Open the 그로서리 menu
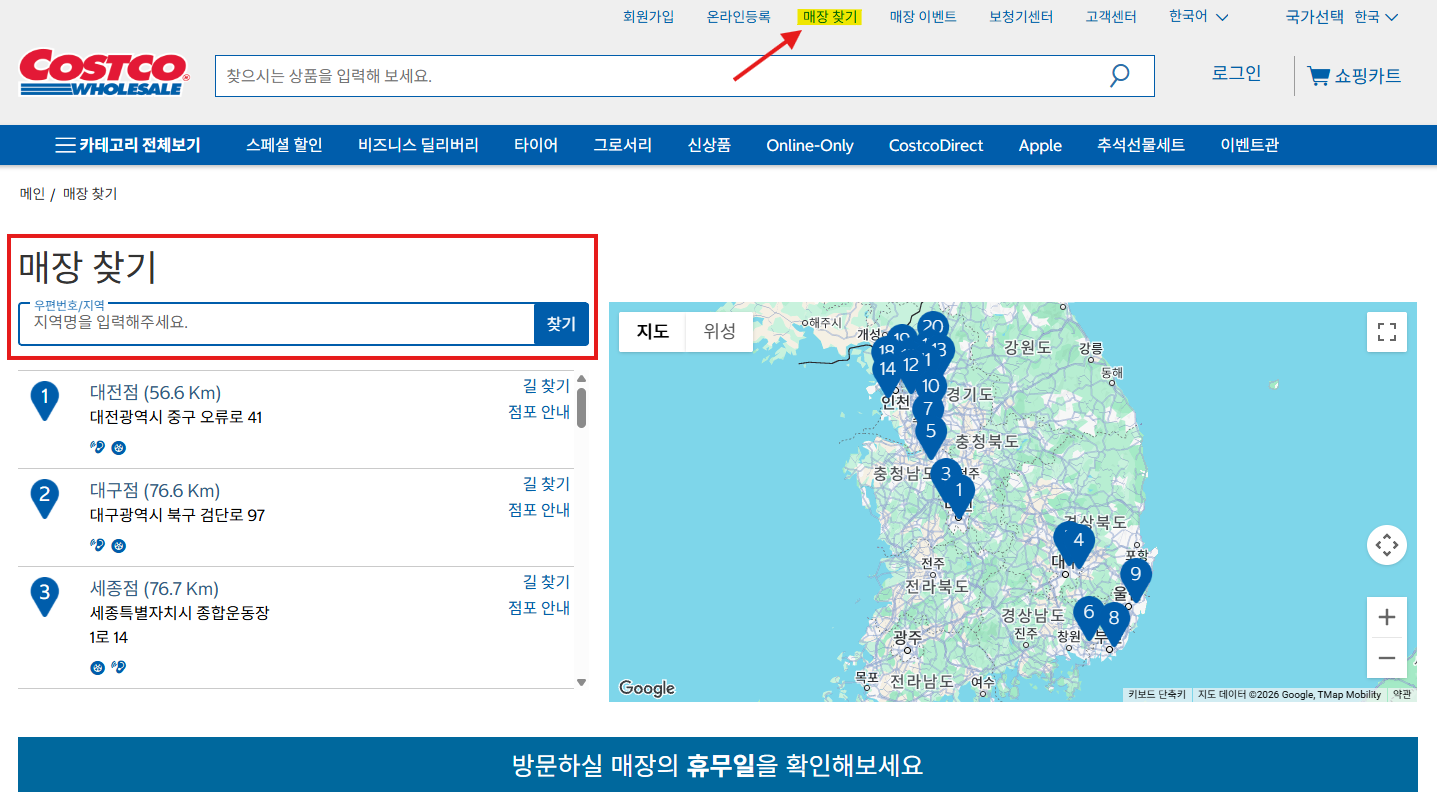Screen dimensions: 1437x805 622,145
